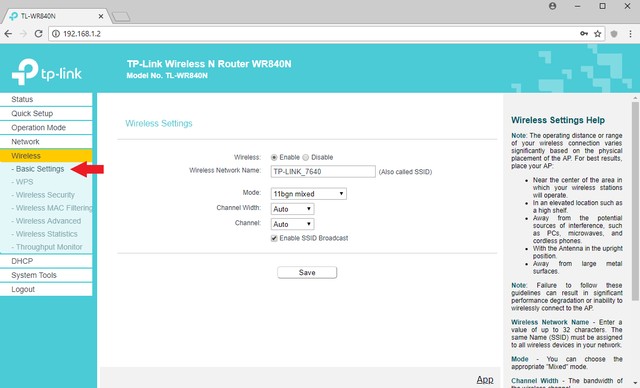Open the Chrome profile avatar icon
This screenshot has height=388, width=640.
[x=553, y=6]
